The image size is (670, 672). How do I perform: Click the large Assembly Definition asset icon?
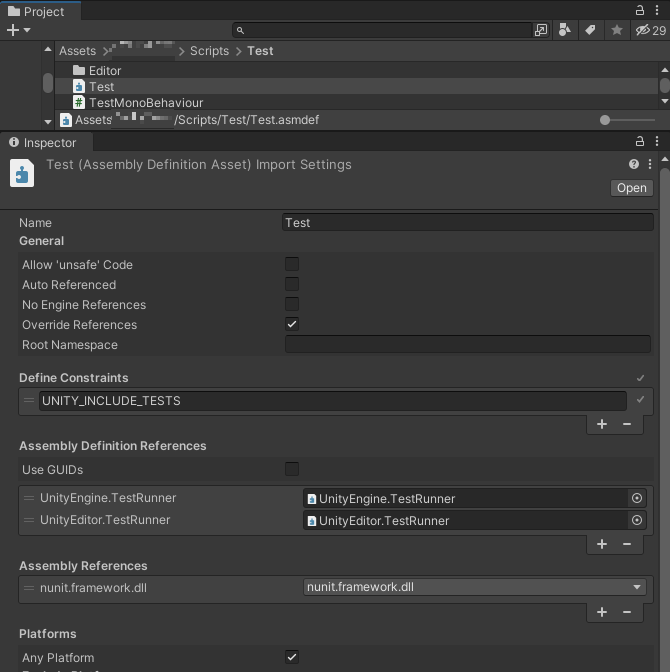22,173
